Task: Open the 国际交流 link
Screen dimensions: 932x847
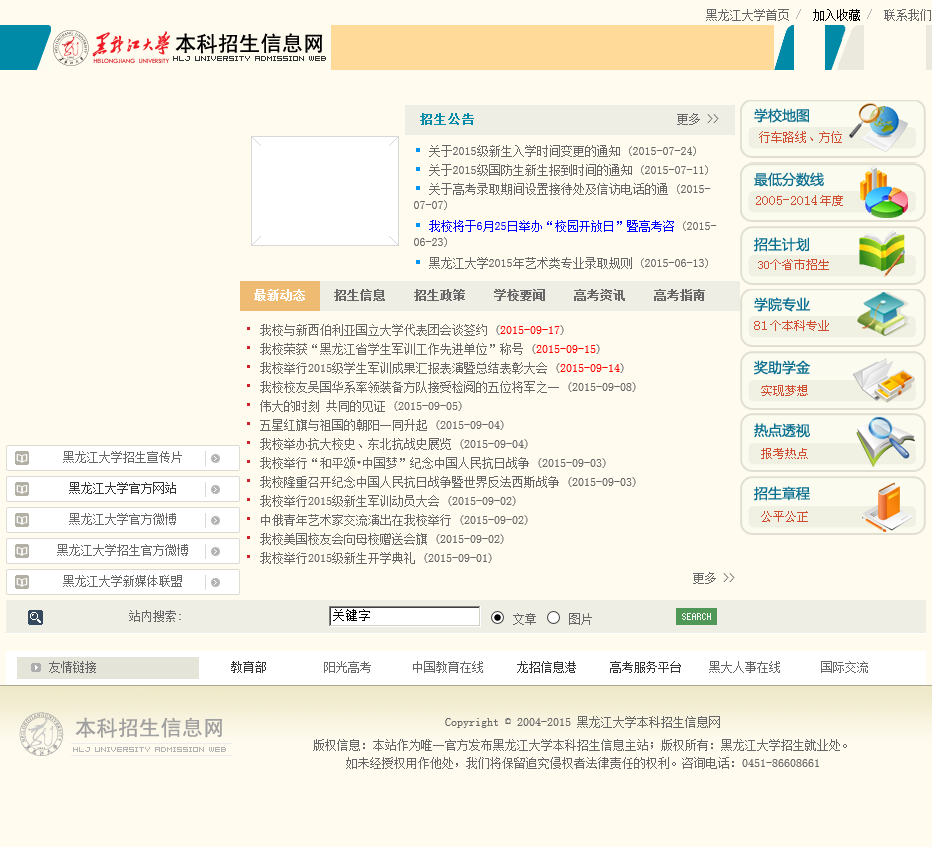Action: point(844,667)
